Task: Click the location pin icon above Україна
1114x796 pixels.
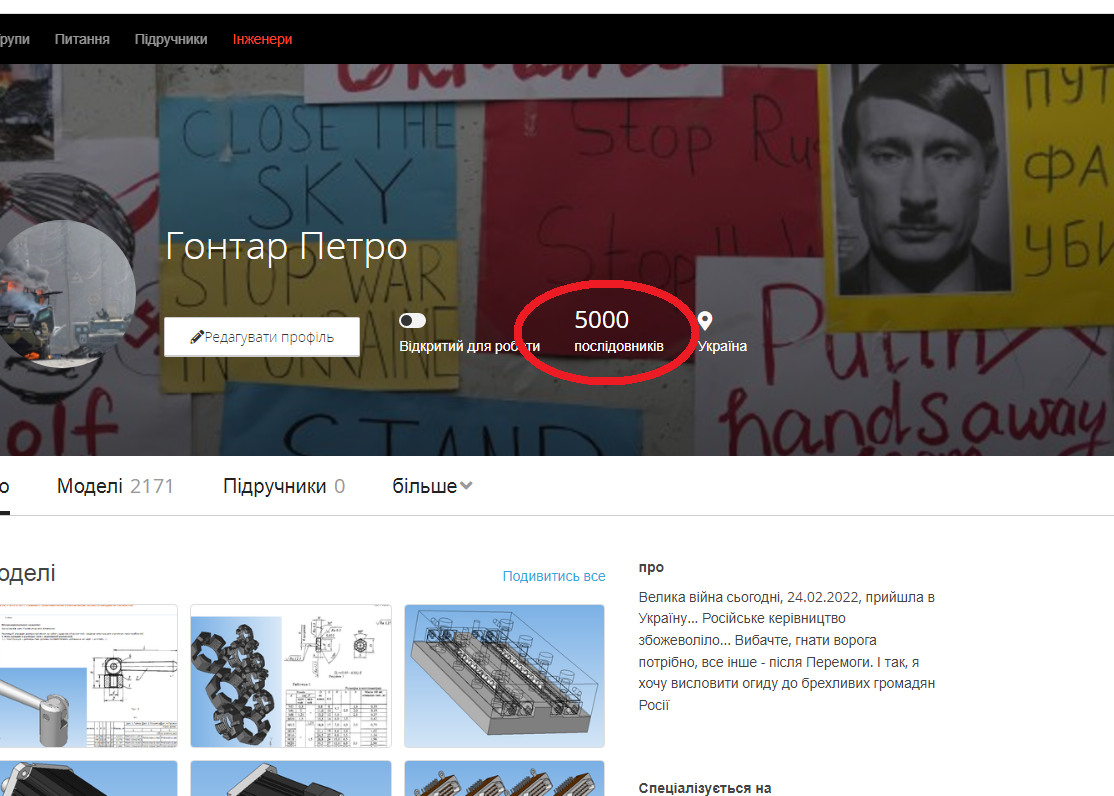Action: pos(705,321)
